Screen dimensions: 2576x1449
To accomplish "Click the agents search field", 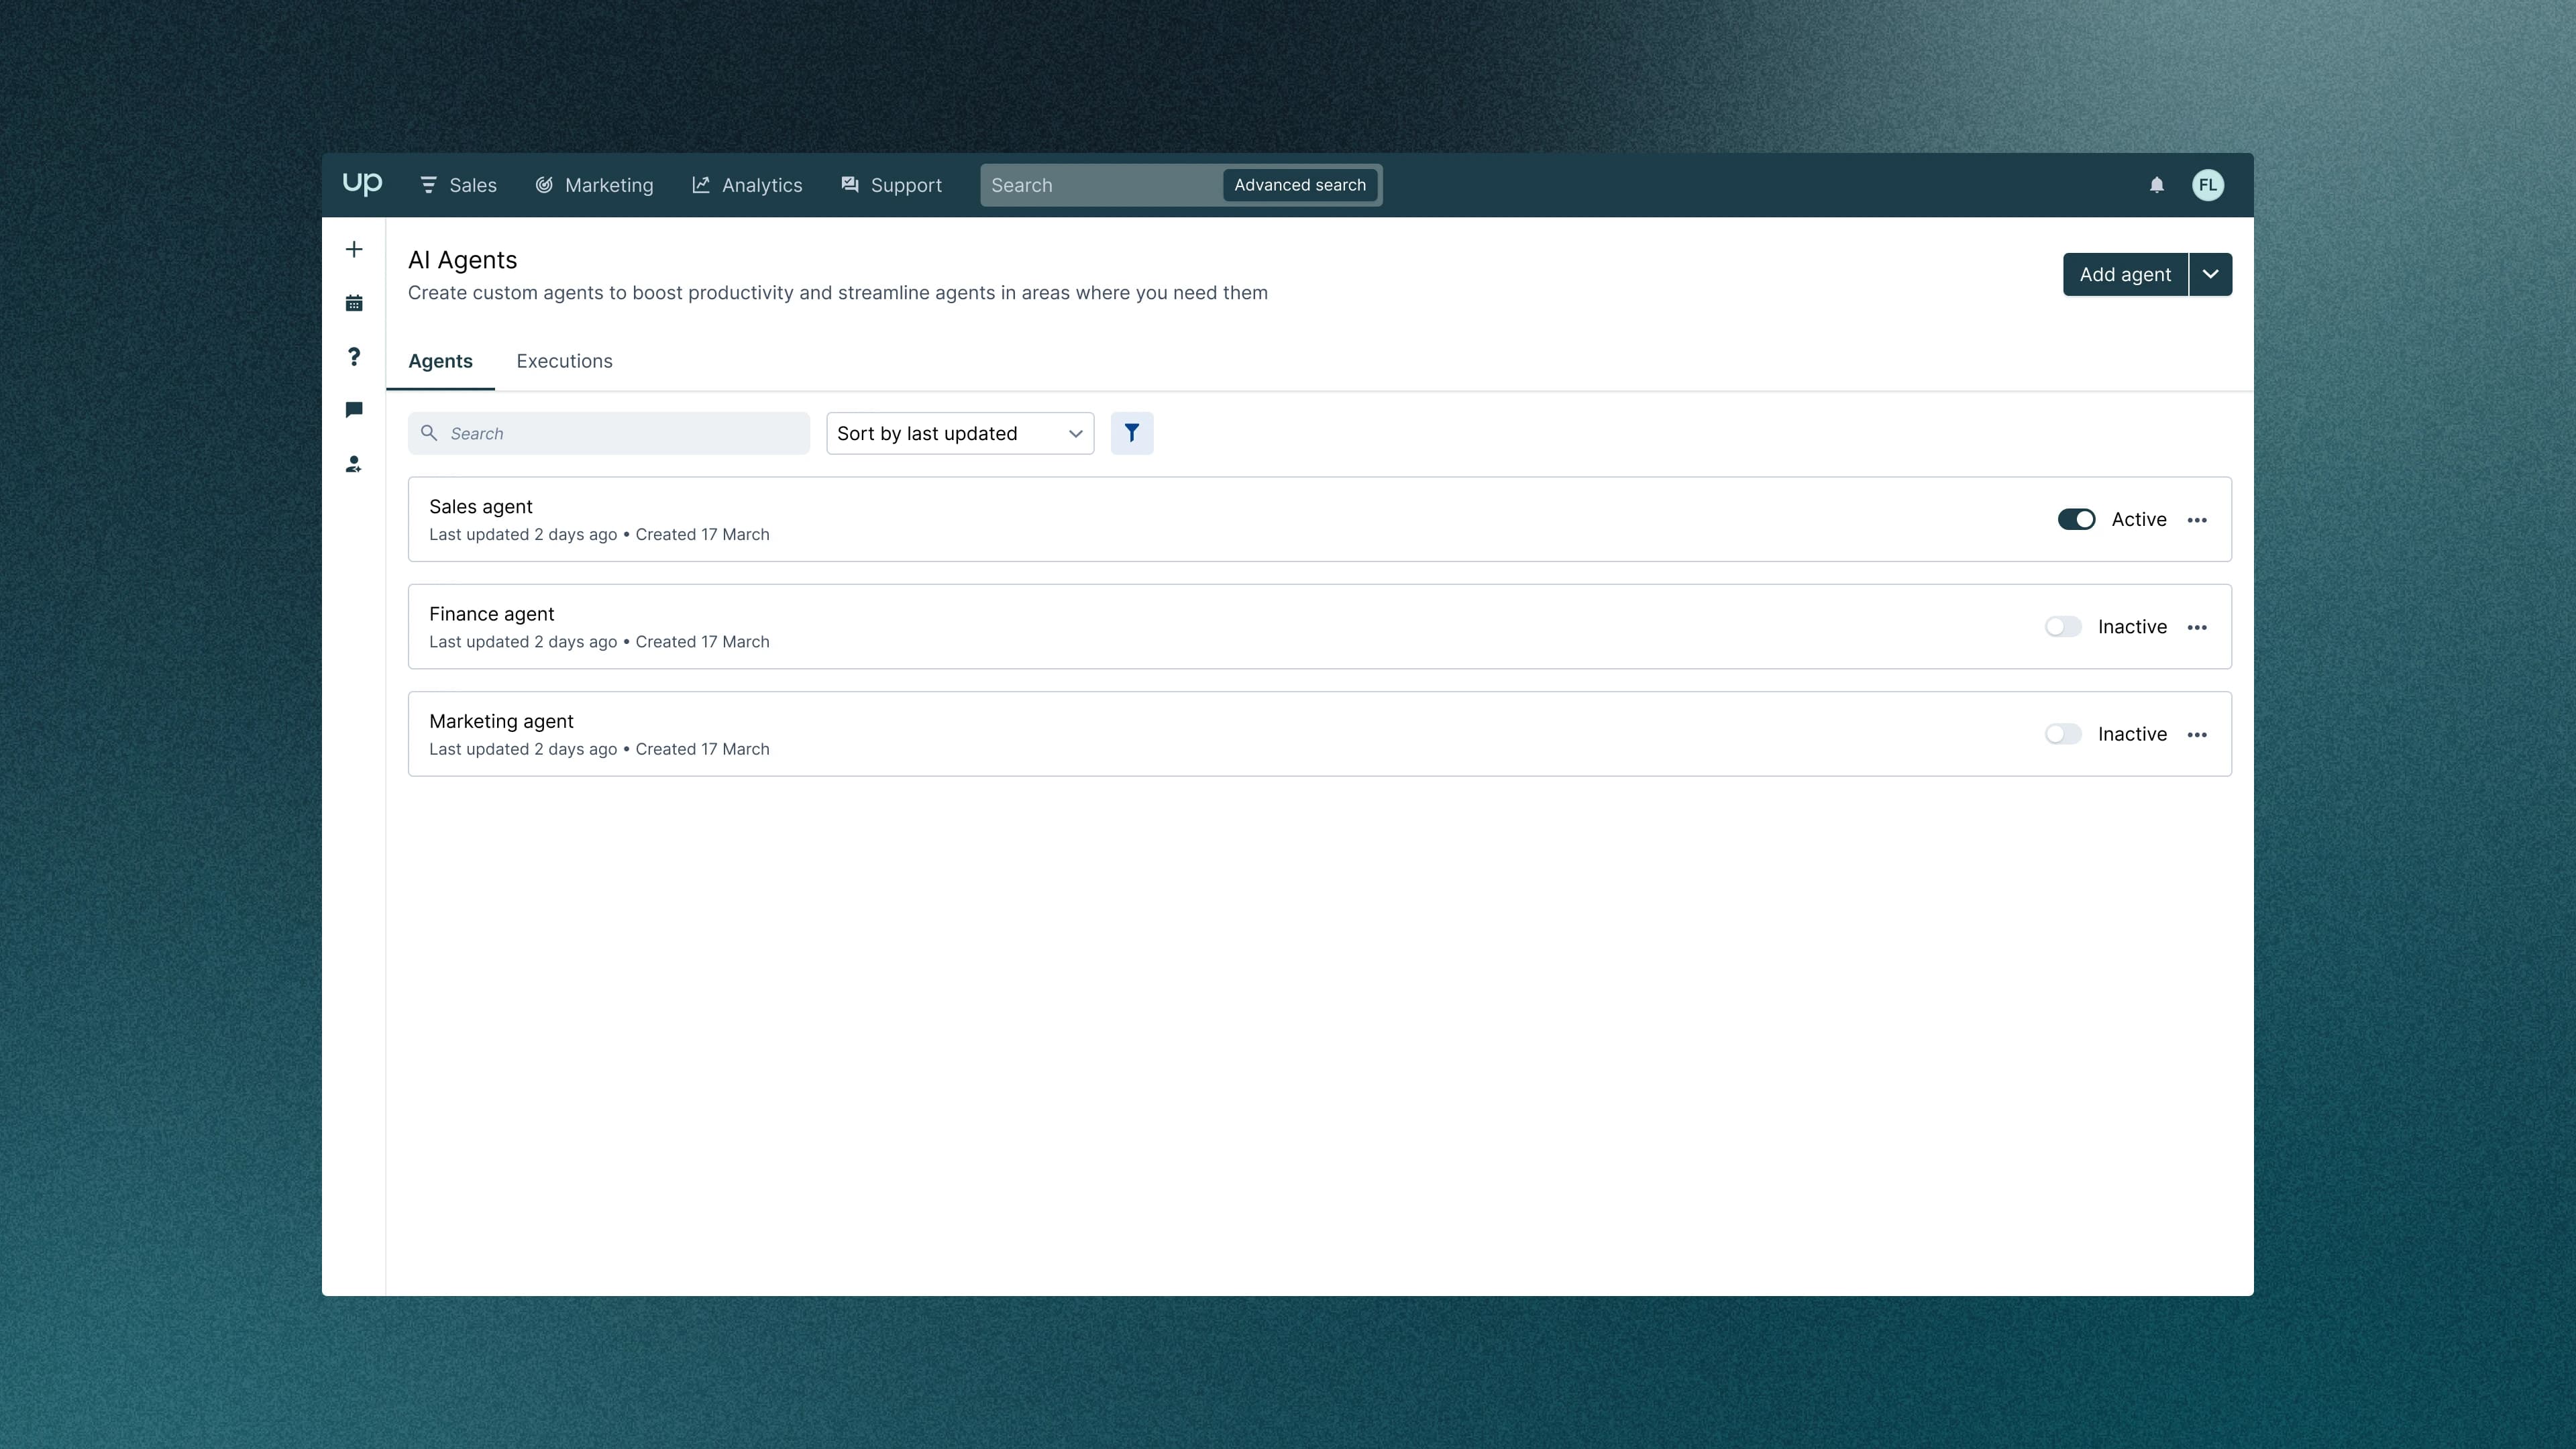I will click(x=609, y=433).
